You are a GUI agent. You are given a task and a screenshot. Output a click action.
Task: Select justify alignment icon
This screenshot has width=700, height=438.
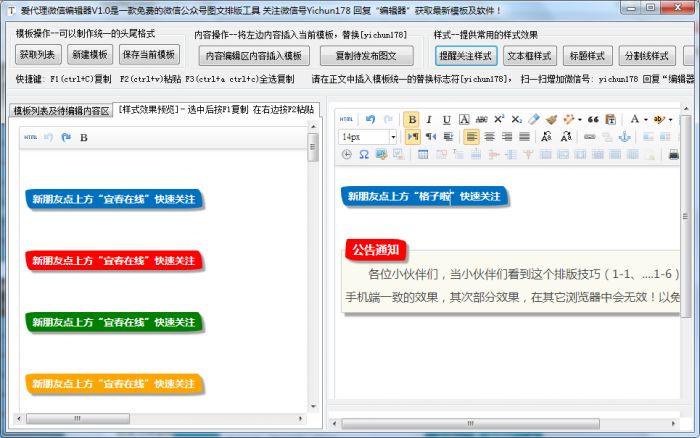pos(524,137)
